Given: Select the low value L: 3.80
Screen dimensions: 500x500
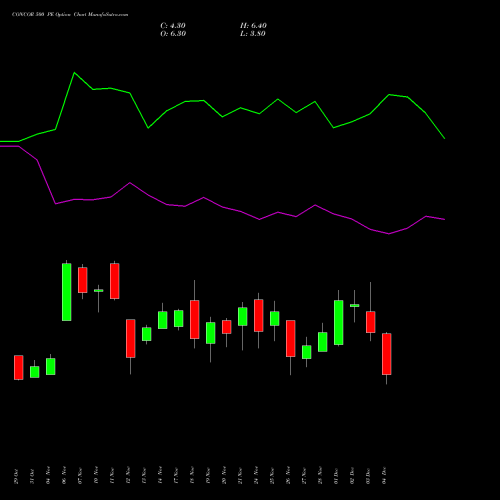Looking at the screenshot, I should click(x=253, y=34).
